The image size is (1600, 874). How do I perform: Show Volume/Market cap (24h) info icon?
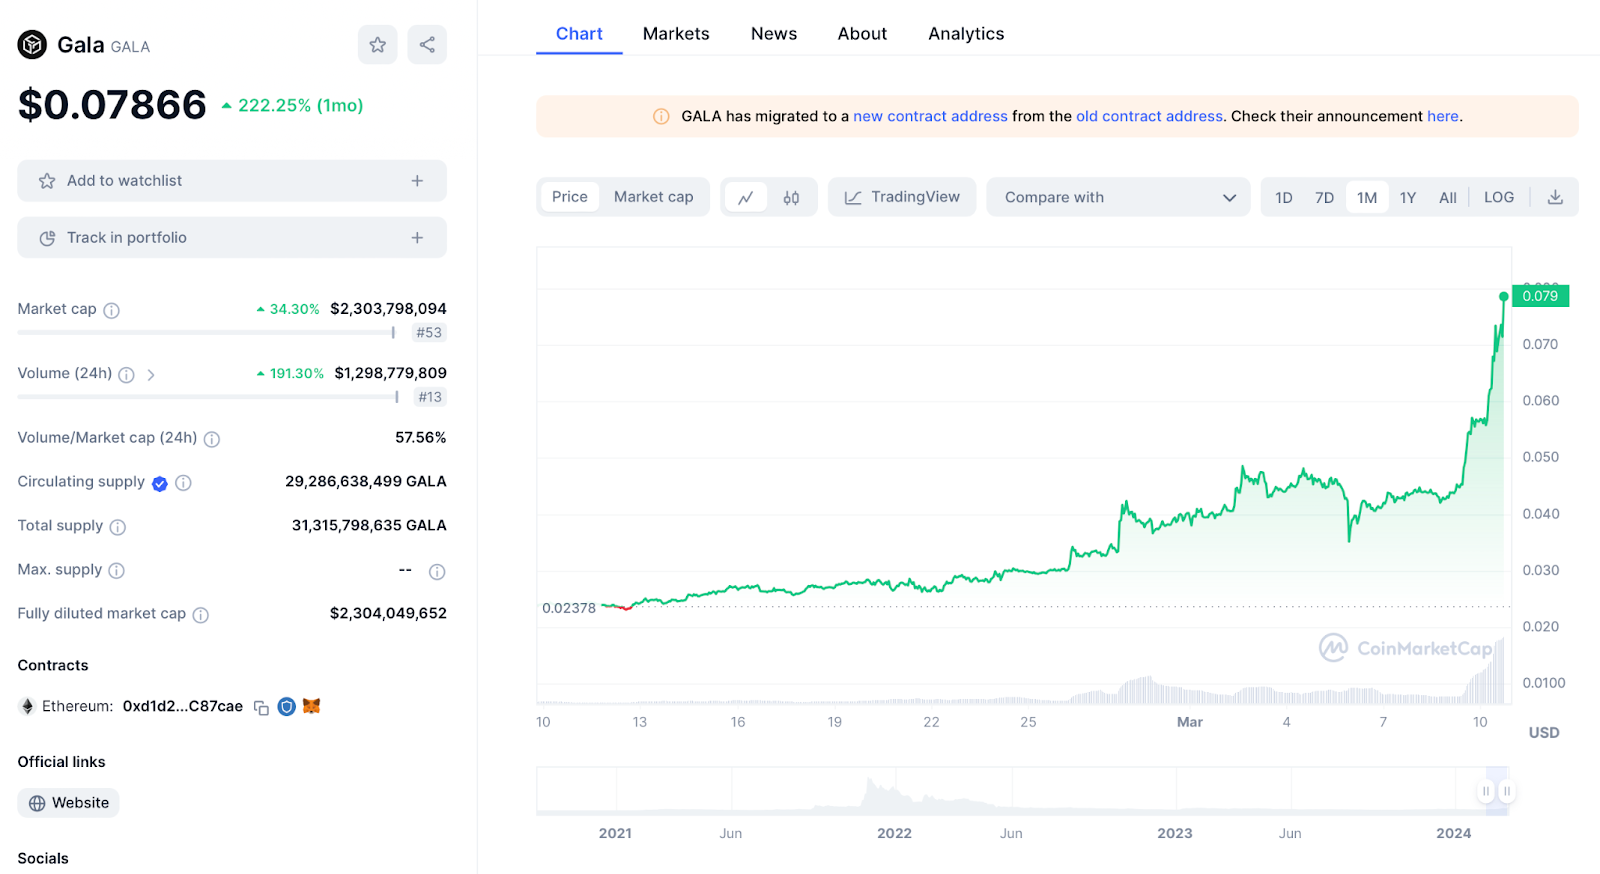click(212, 439)
